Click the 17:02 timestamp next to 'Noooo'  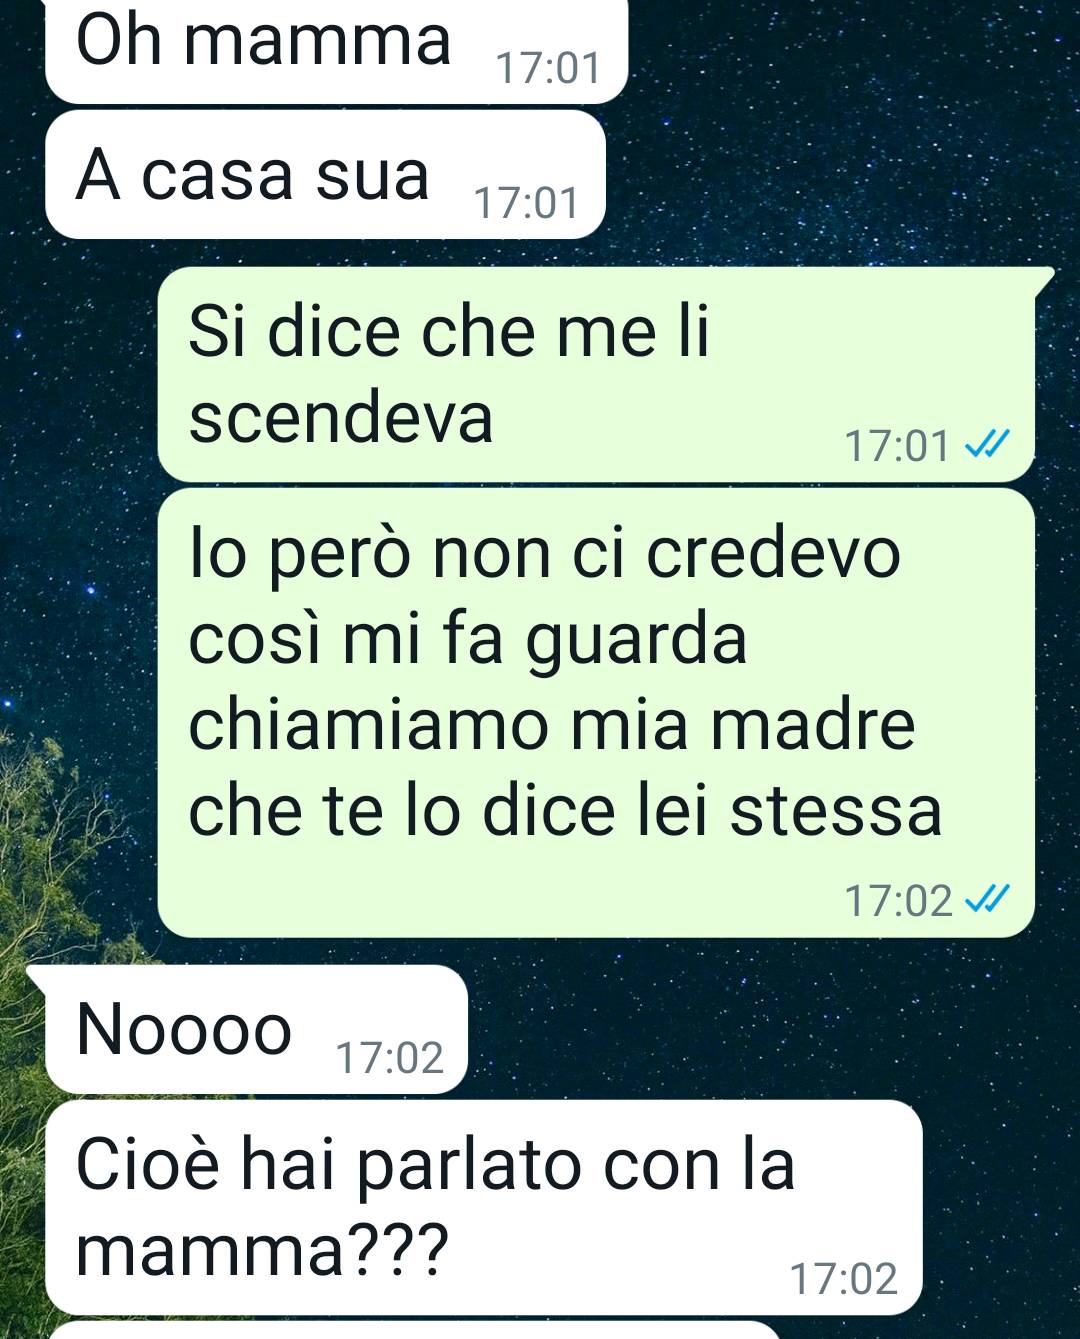point(390,1057)
